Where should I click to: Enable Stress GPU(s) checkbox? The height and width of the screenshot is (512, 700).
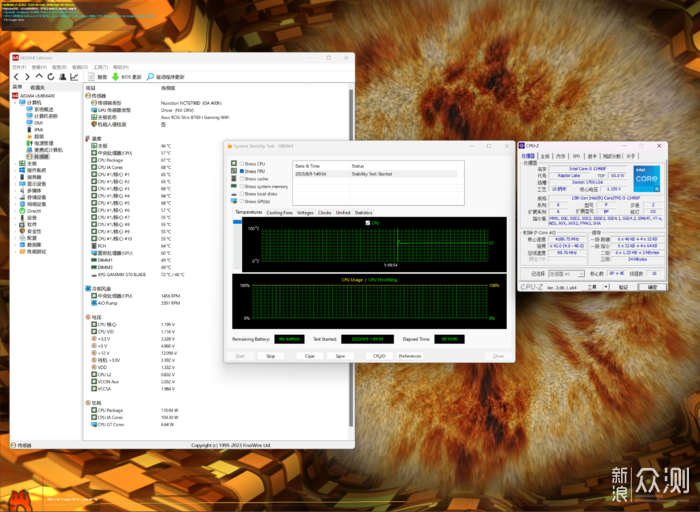[x=242, y=201]
